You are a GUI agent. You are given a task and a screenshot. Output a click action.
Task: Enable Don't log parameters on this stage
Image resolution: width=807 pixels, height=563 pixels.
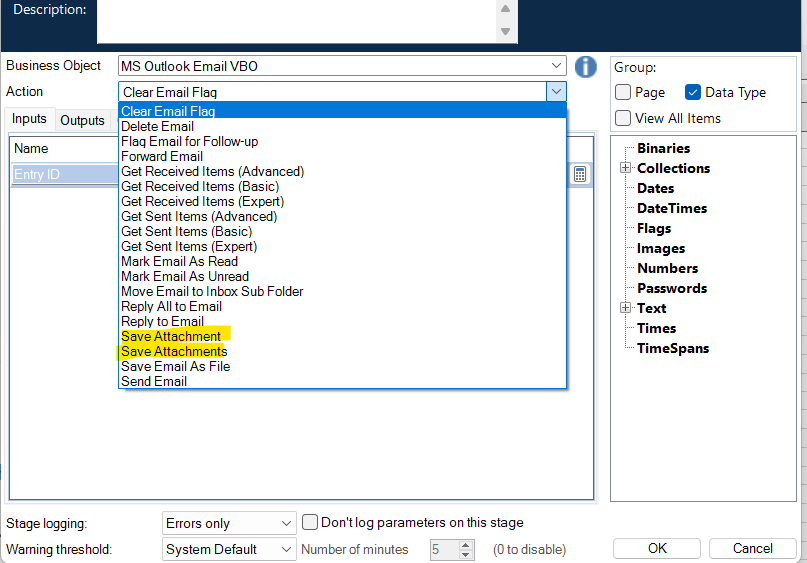pyautogui.click(x=310, y=522)
